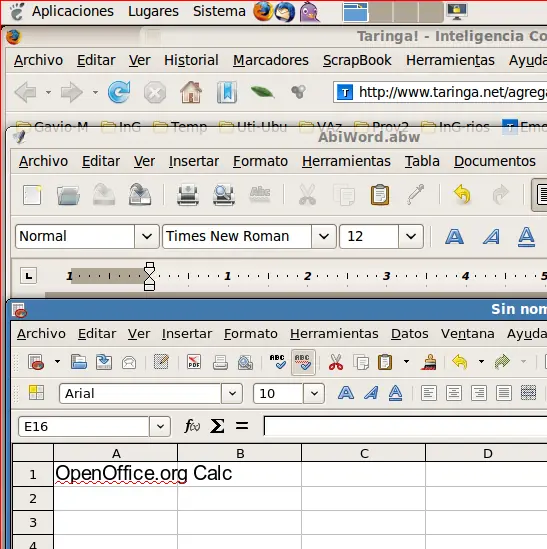Open Aplicaciones in GNOME panel
547x549 pixels.
tap(72, 11)
